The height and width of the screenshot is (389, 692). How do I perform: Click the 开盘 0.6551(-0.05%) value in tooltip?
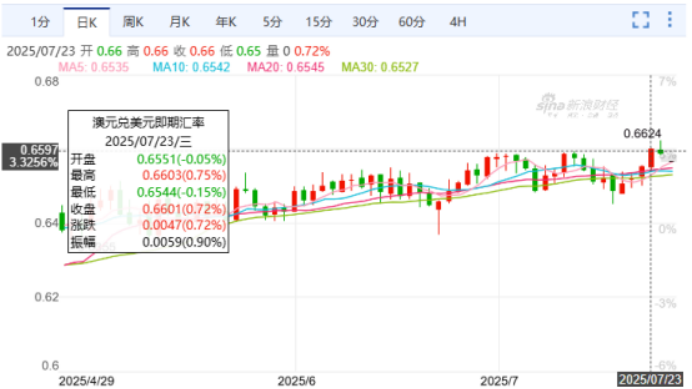click(x=181, y=159)
